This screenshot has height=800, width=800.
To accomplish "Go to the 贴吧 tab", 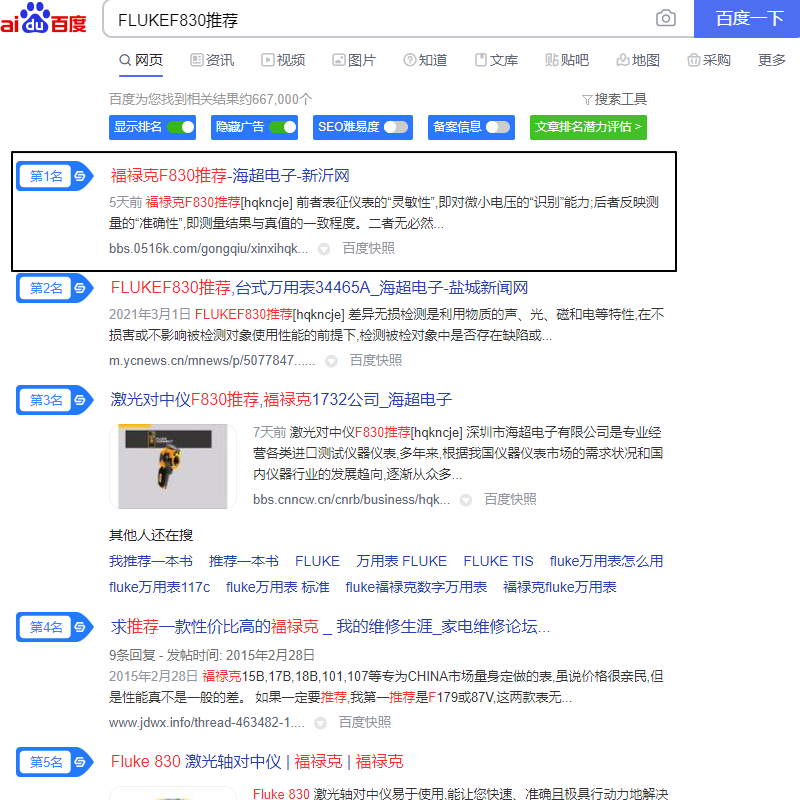I will [x=567, y=60].
